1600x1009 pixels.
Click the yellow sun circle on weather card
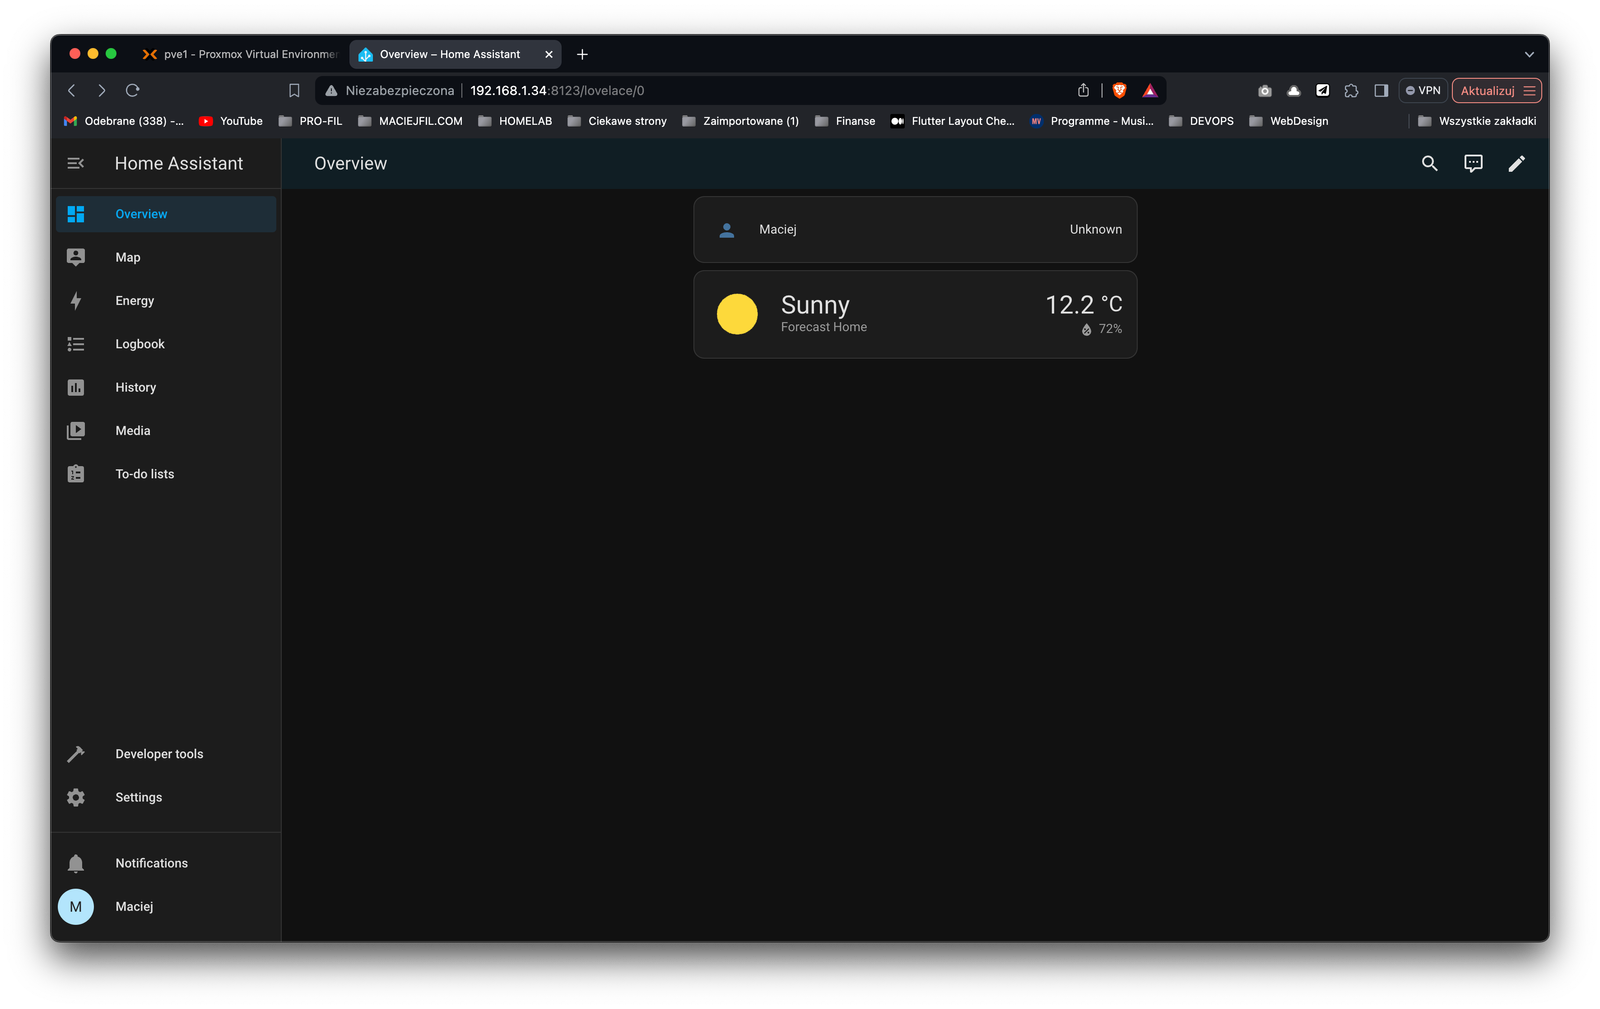[737, 313]
